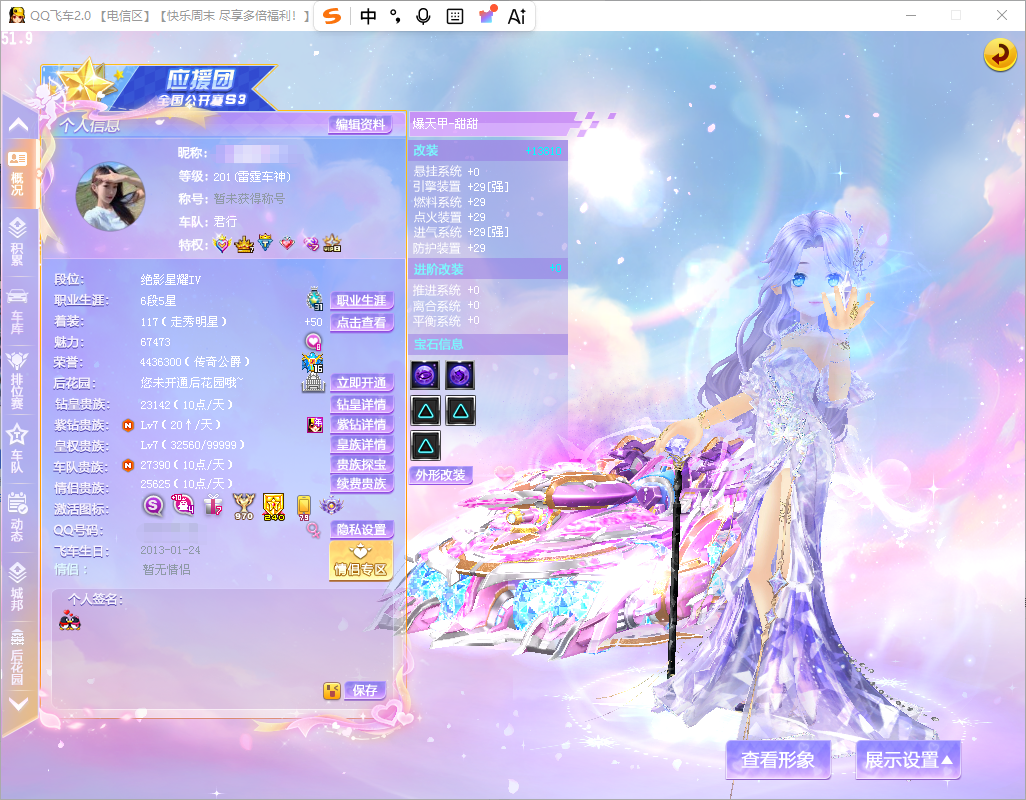
Task: Click the second purple gem slot
Action: (460, 375)
